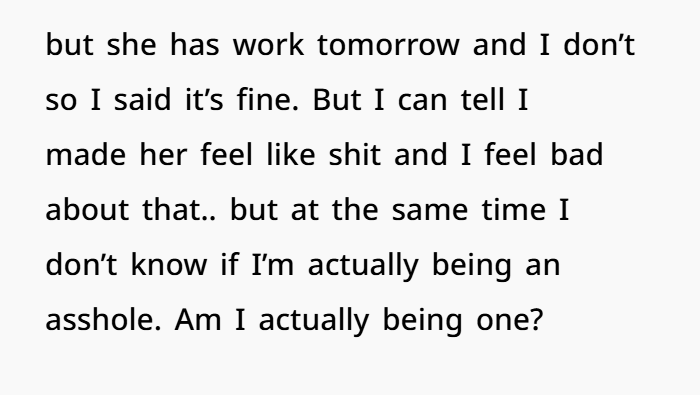Image resolution: width=700 pixels, height=395 pixels.
Task: Click on the word "fine."
Action: tap(268, 100)
